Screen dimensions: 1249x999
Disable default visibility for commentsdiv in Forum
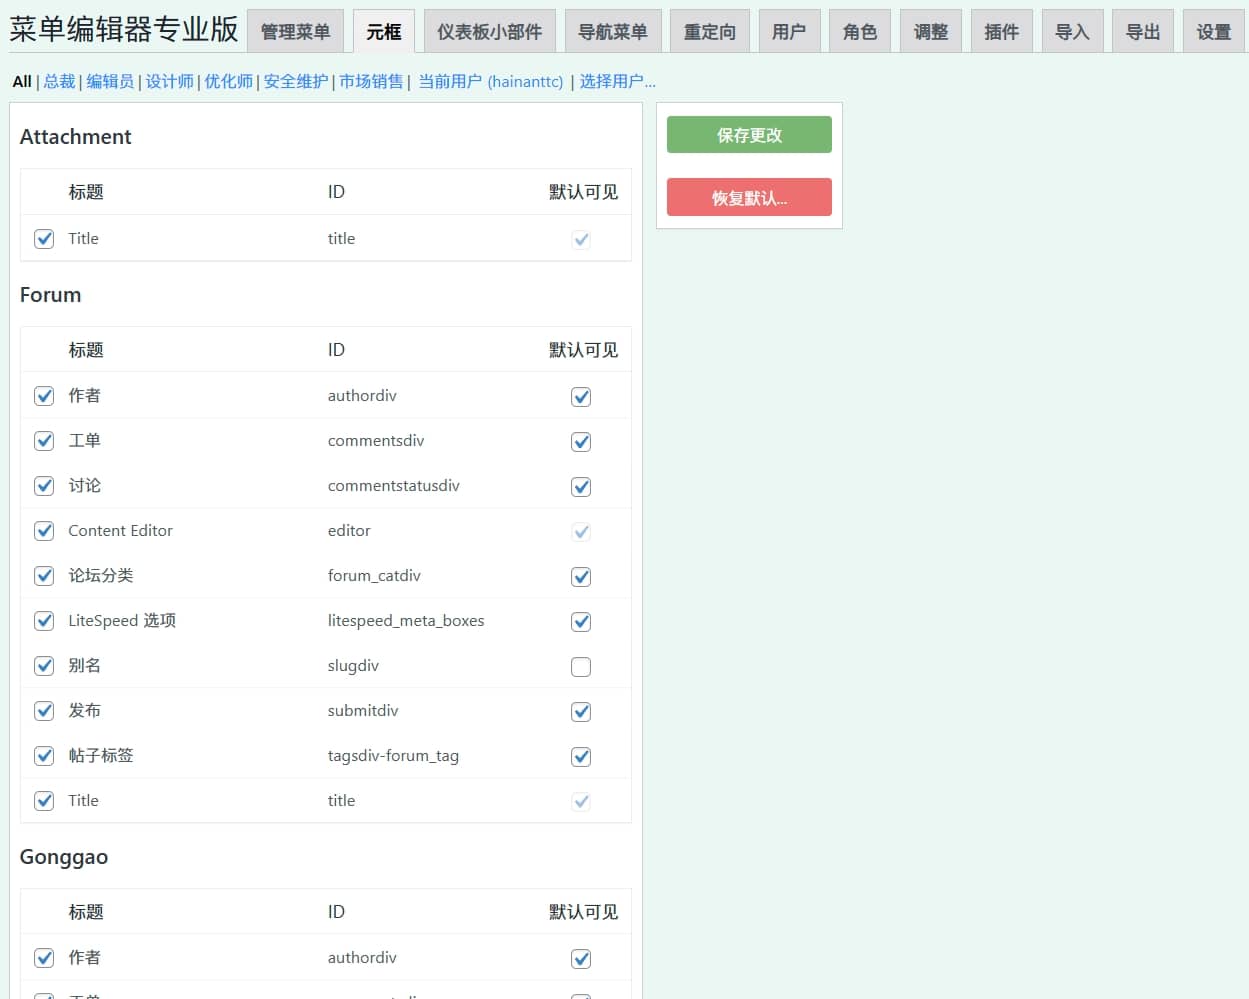click(x=581, y=442)
